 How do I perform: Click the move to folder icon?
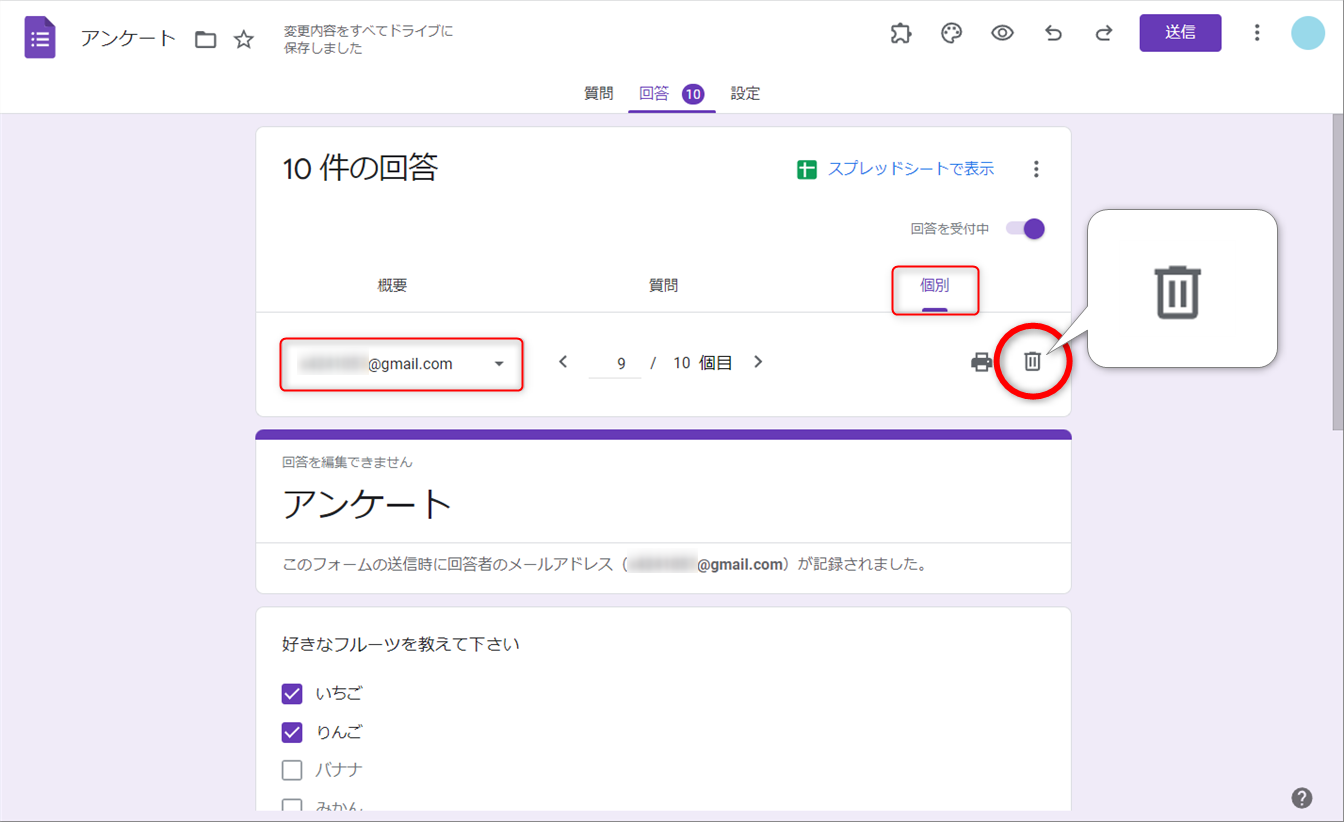point(206,40)
